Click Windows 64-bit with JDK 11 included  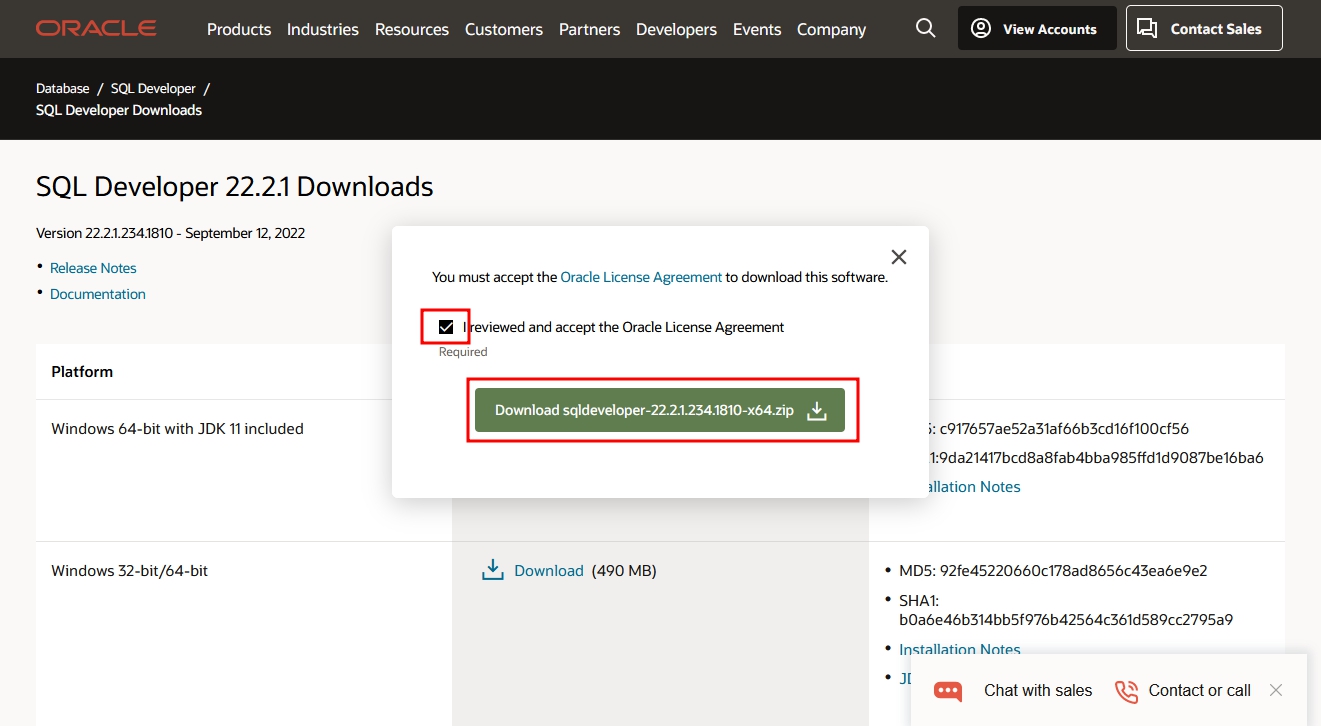[x=177, y=429]
